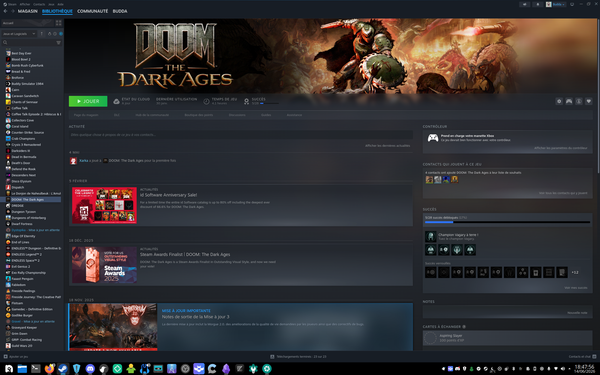Open the game info icon beside the heart
Image resolution: width=600 pixels, height=375 pixels.
tap(579, 101)
